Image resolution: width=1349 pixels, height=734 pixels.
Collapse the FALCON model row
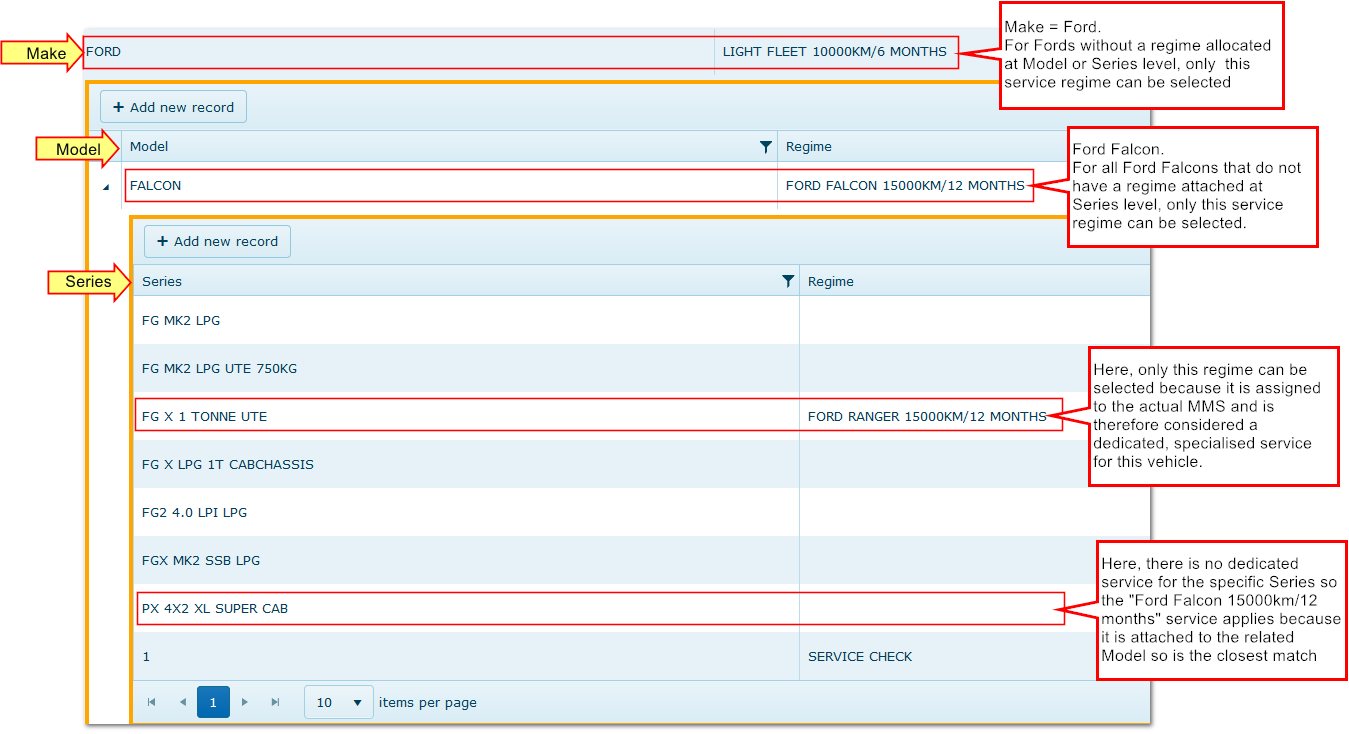(x=105, y=186)
